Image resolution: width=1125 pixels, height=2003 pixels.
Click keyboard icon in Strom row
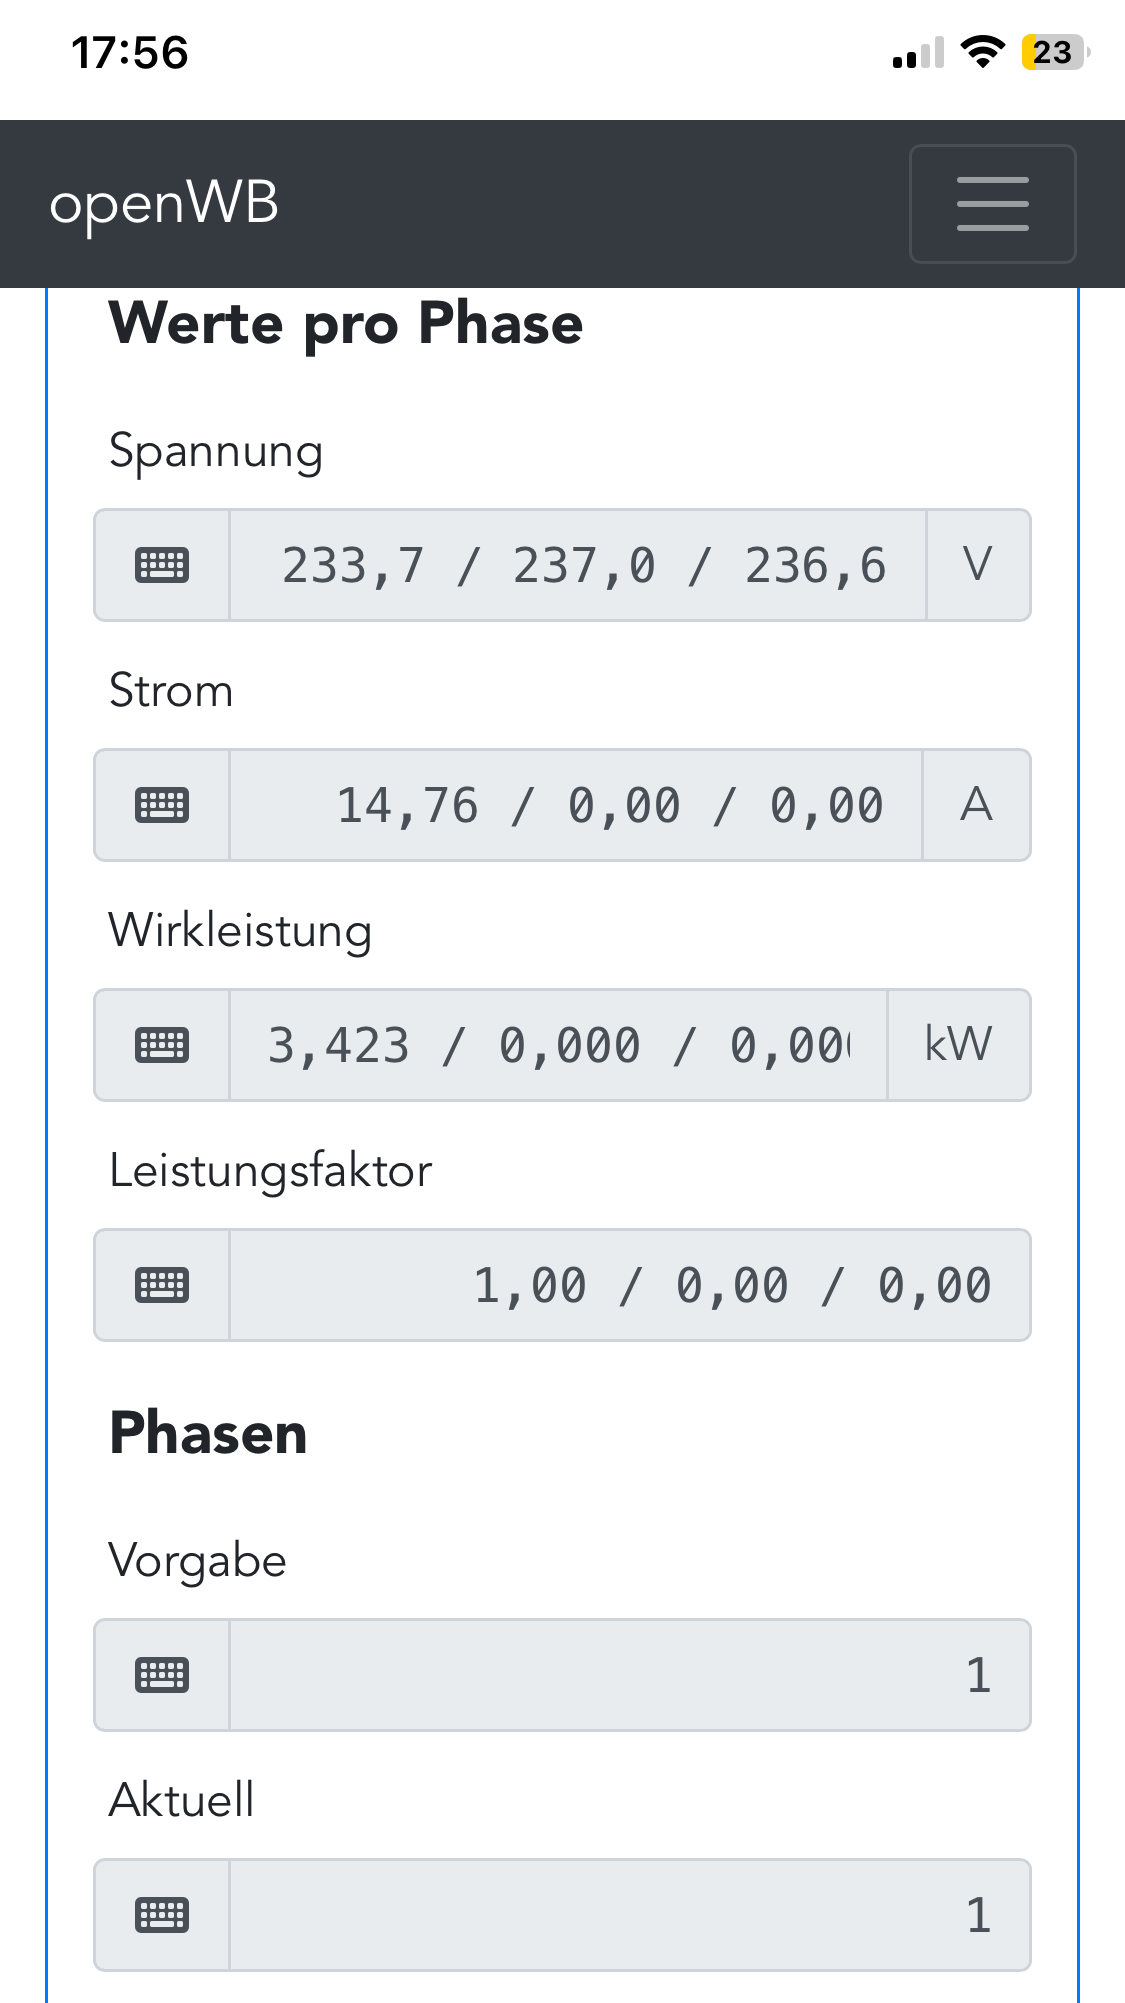[162, 805]
